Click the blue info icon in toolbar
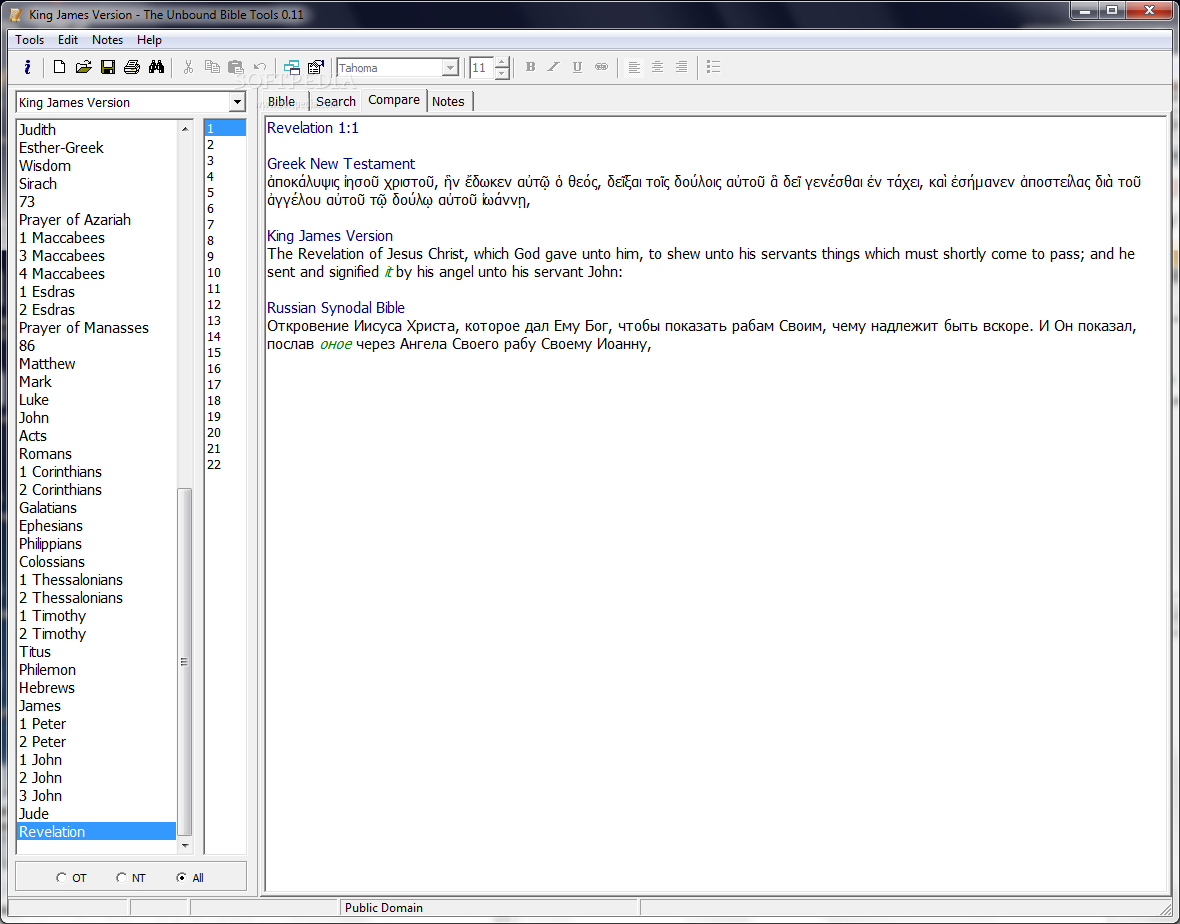The width and height of the screenshot is (1180, 924). pyautogui.click(x=27, y=67)
